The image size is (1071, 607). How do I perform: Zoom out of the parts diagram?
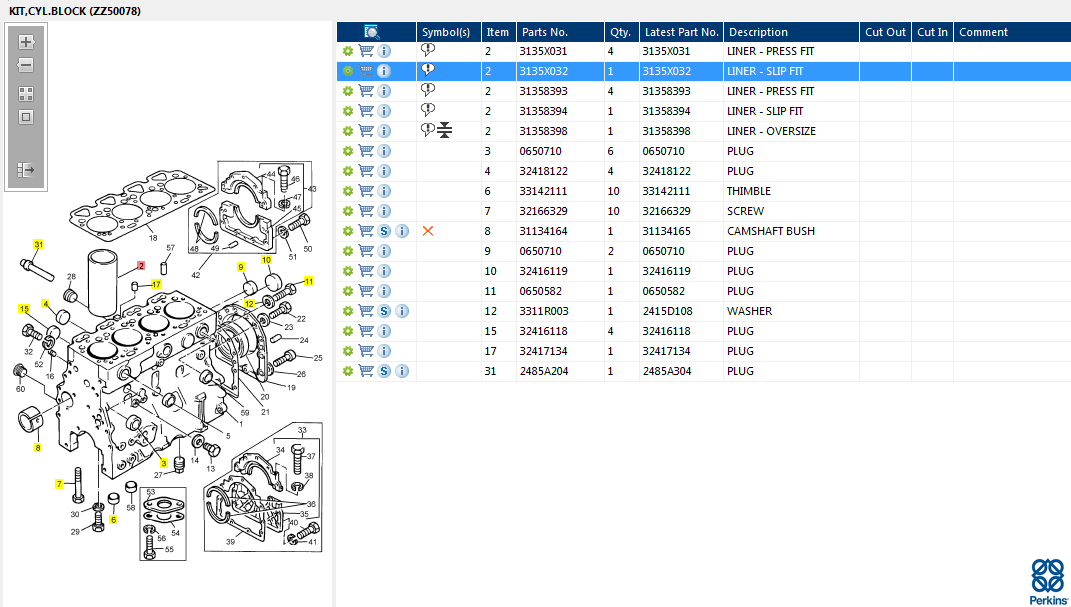(26, 66)
